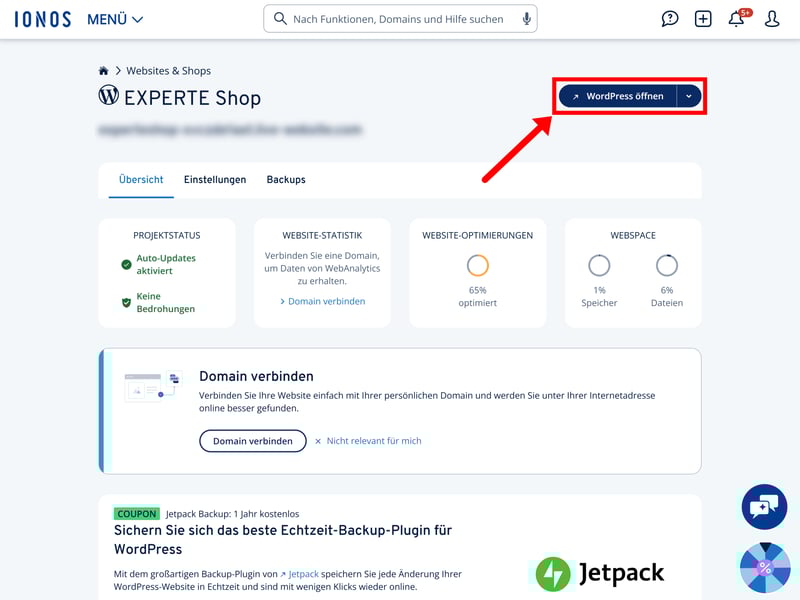Switch to the Backups tab
This screenshot has width=800, height=600.
click(x=286, y=180)
